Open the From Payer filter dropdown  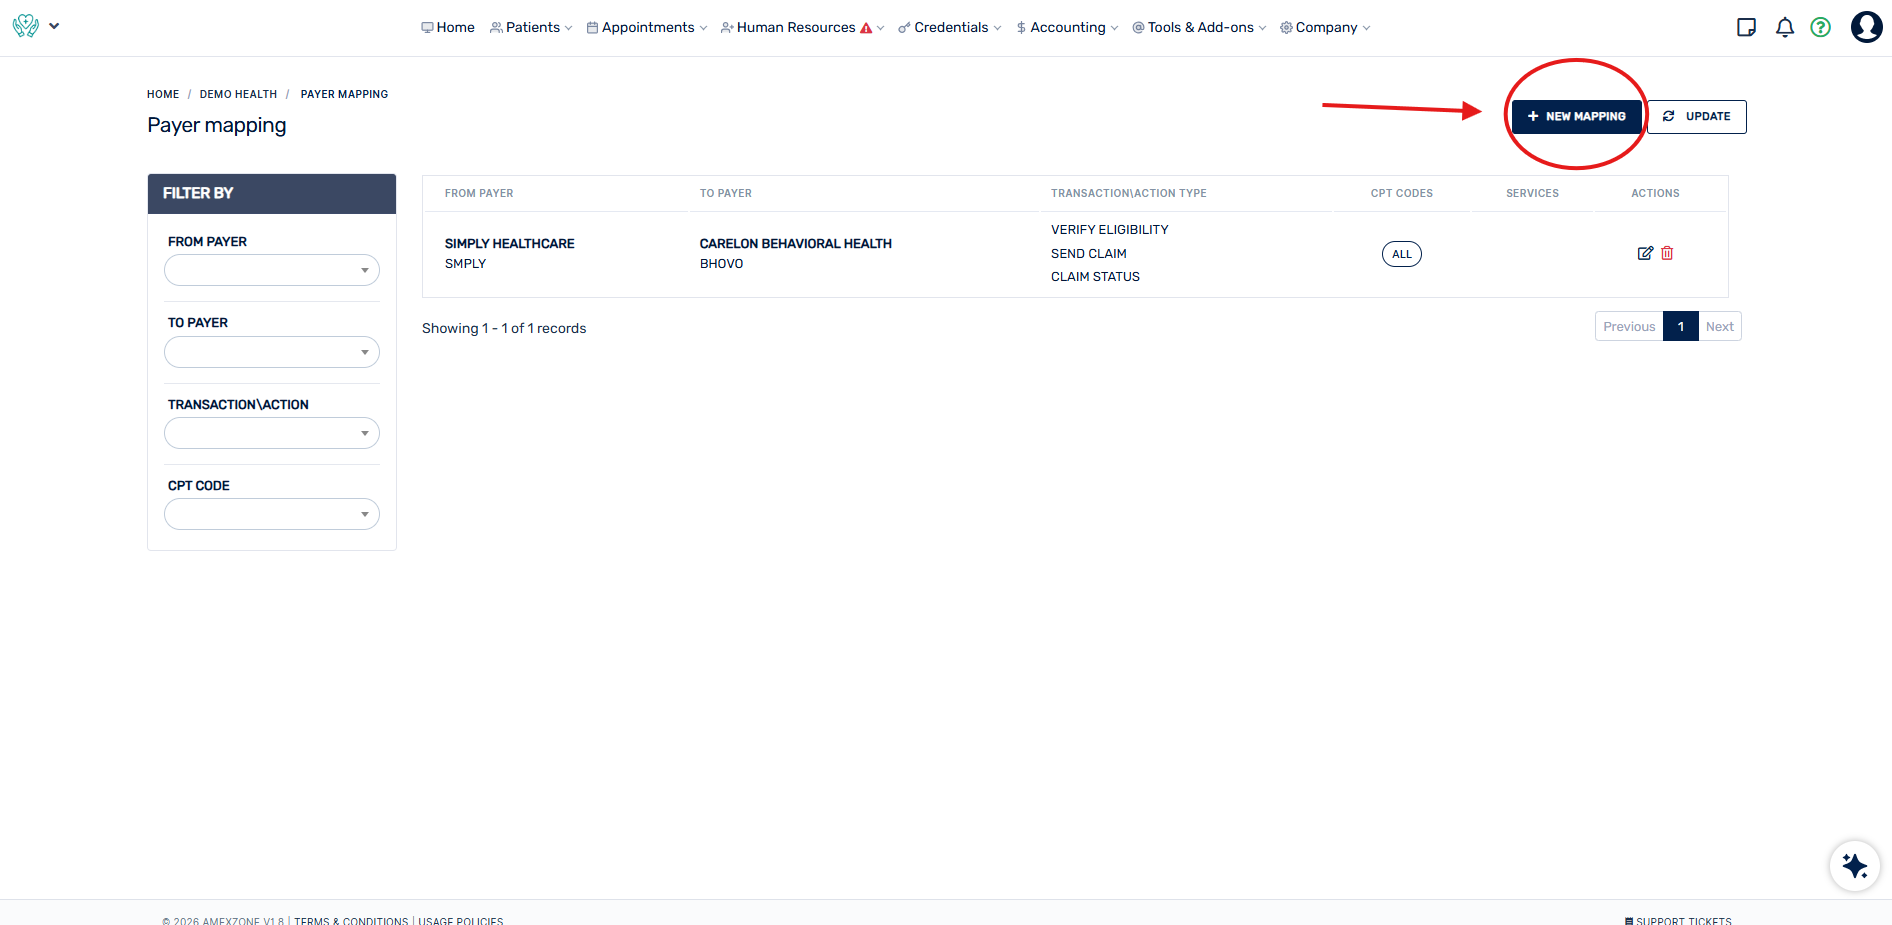(x=272, y=270)
